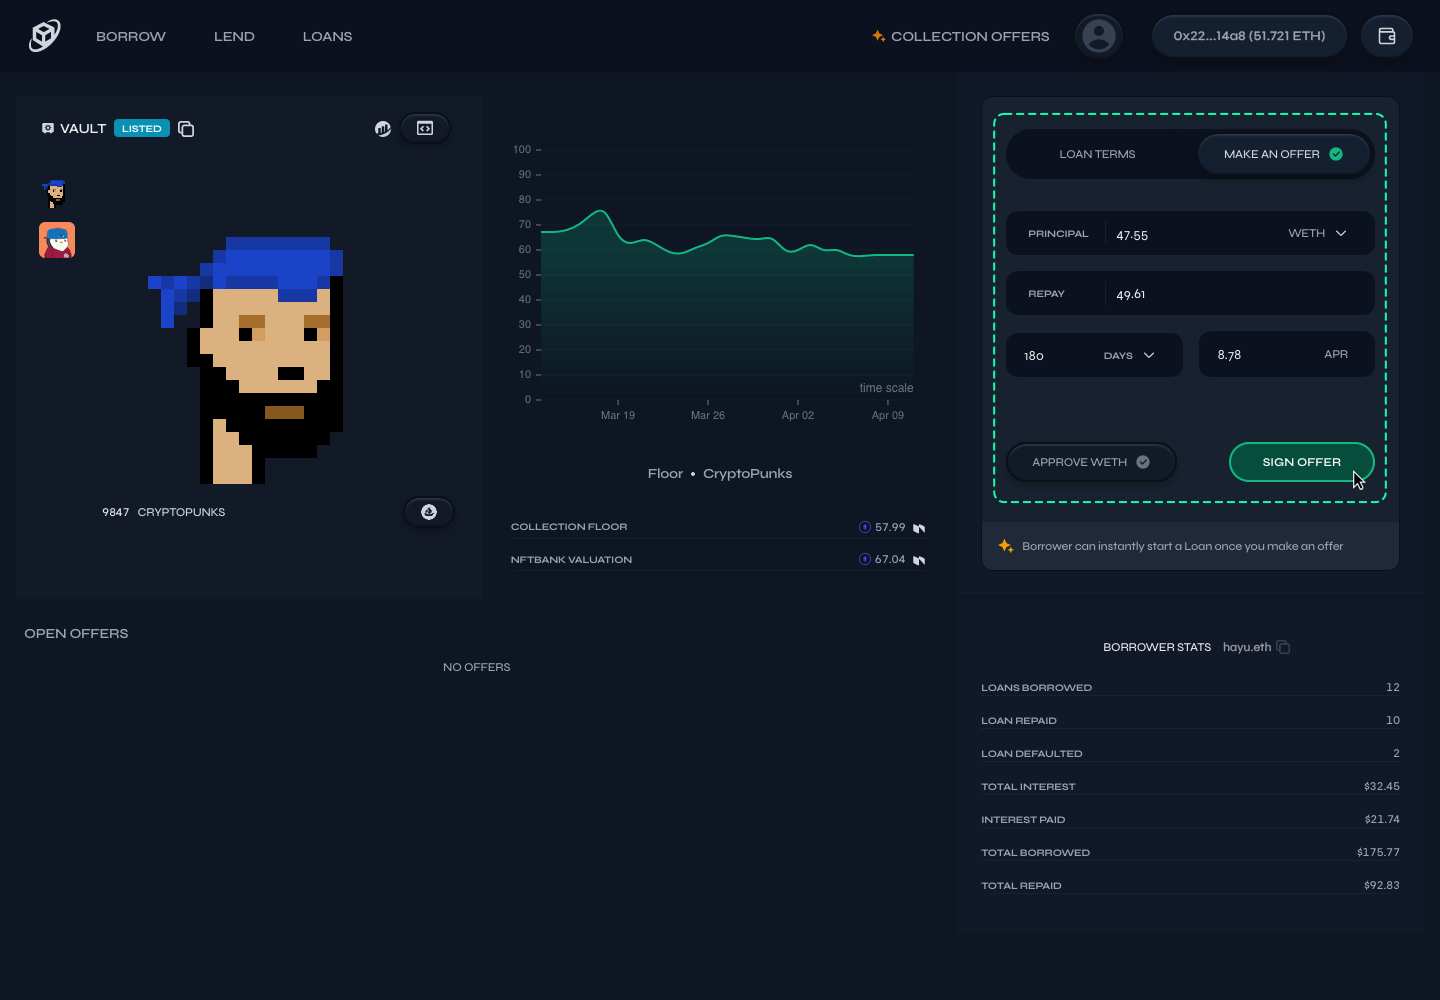Viewport: 1440px width, 1000px height.
Task: Click the cube logo in the header
Action: 44,36
